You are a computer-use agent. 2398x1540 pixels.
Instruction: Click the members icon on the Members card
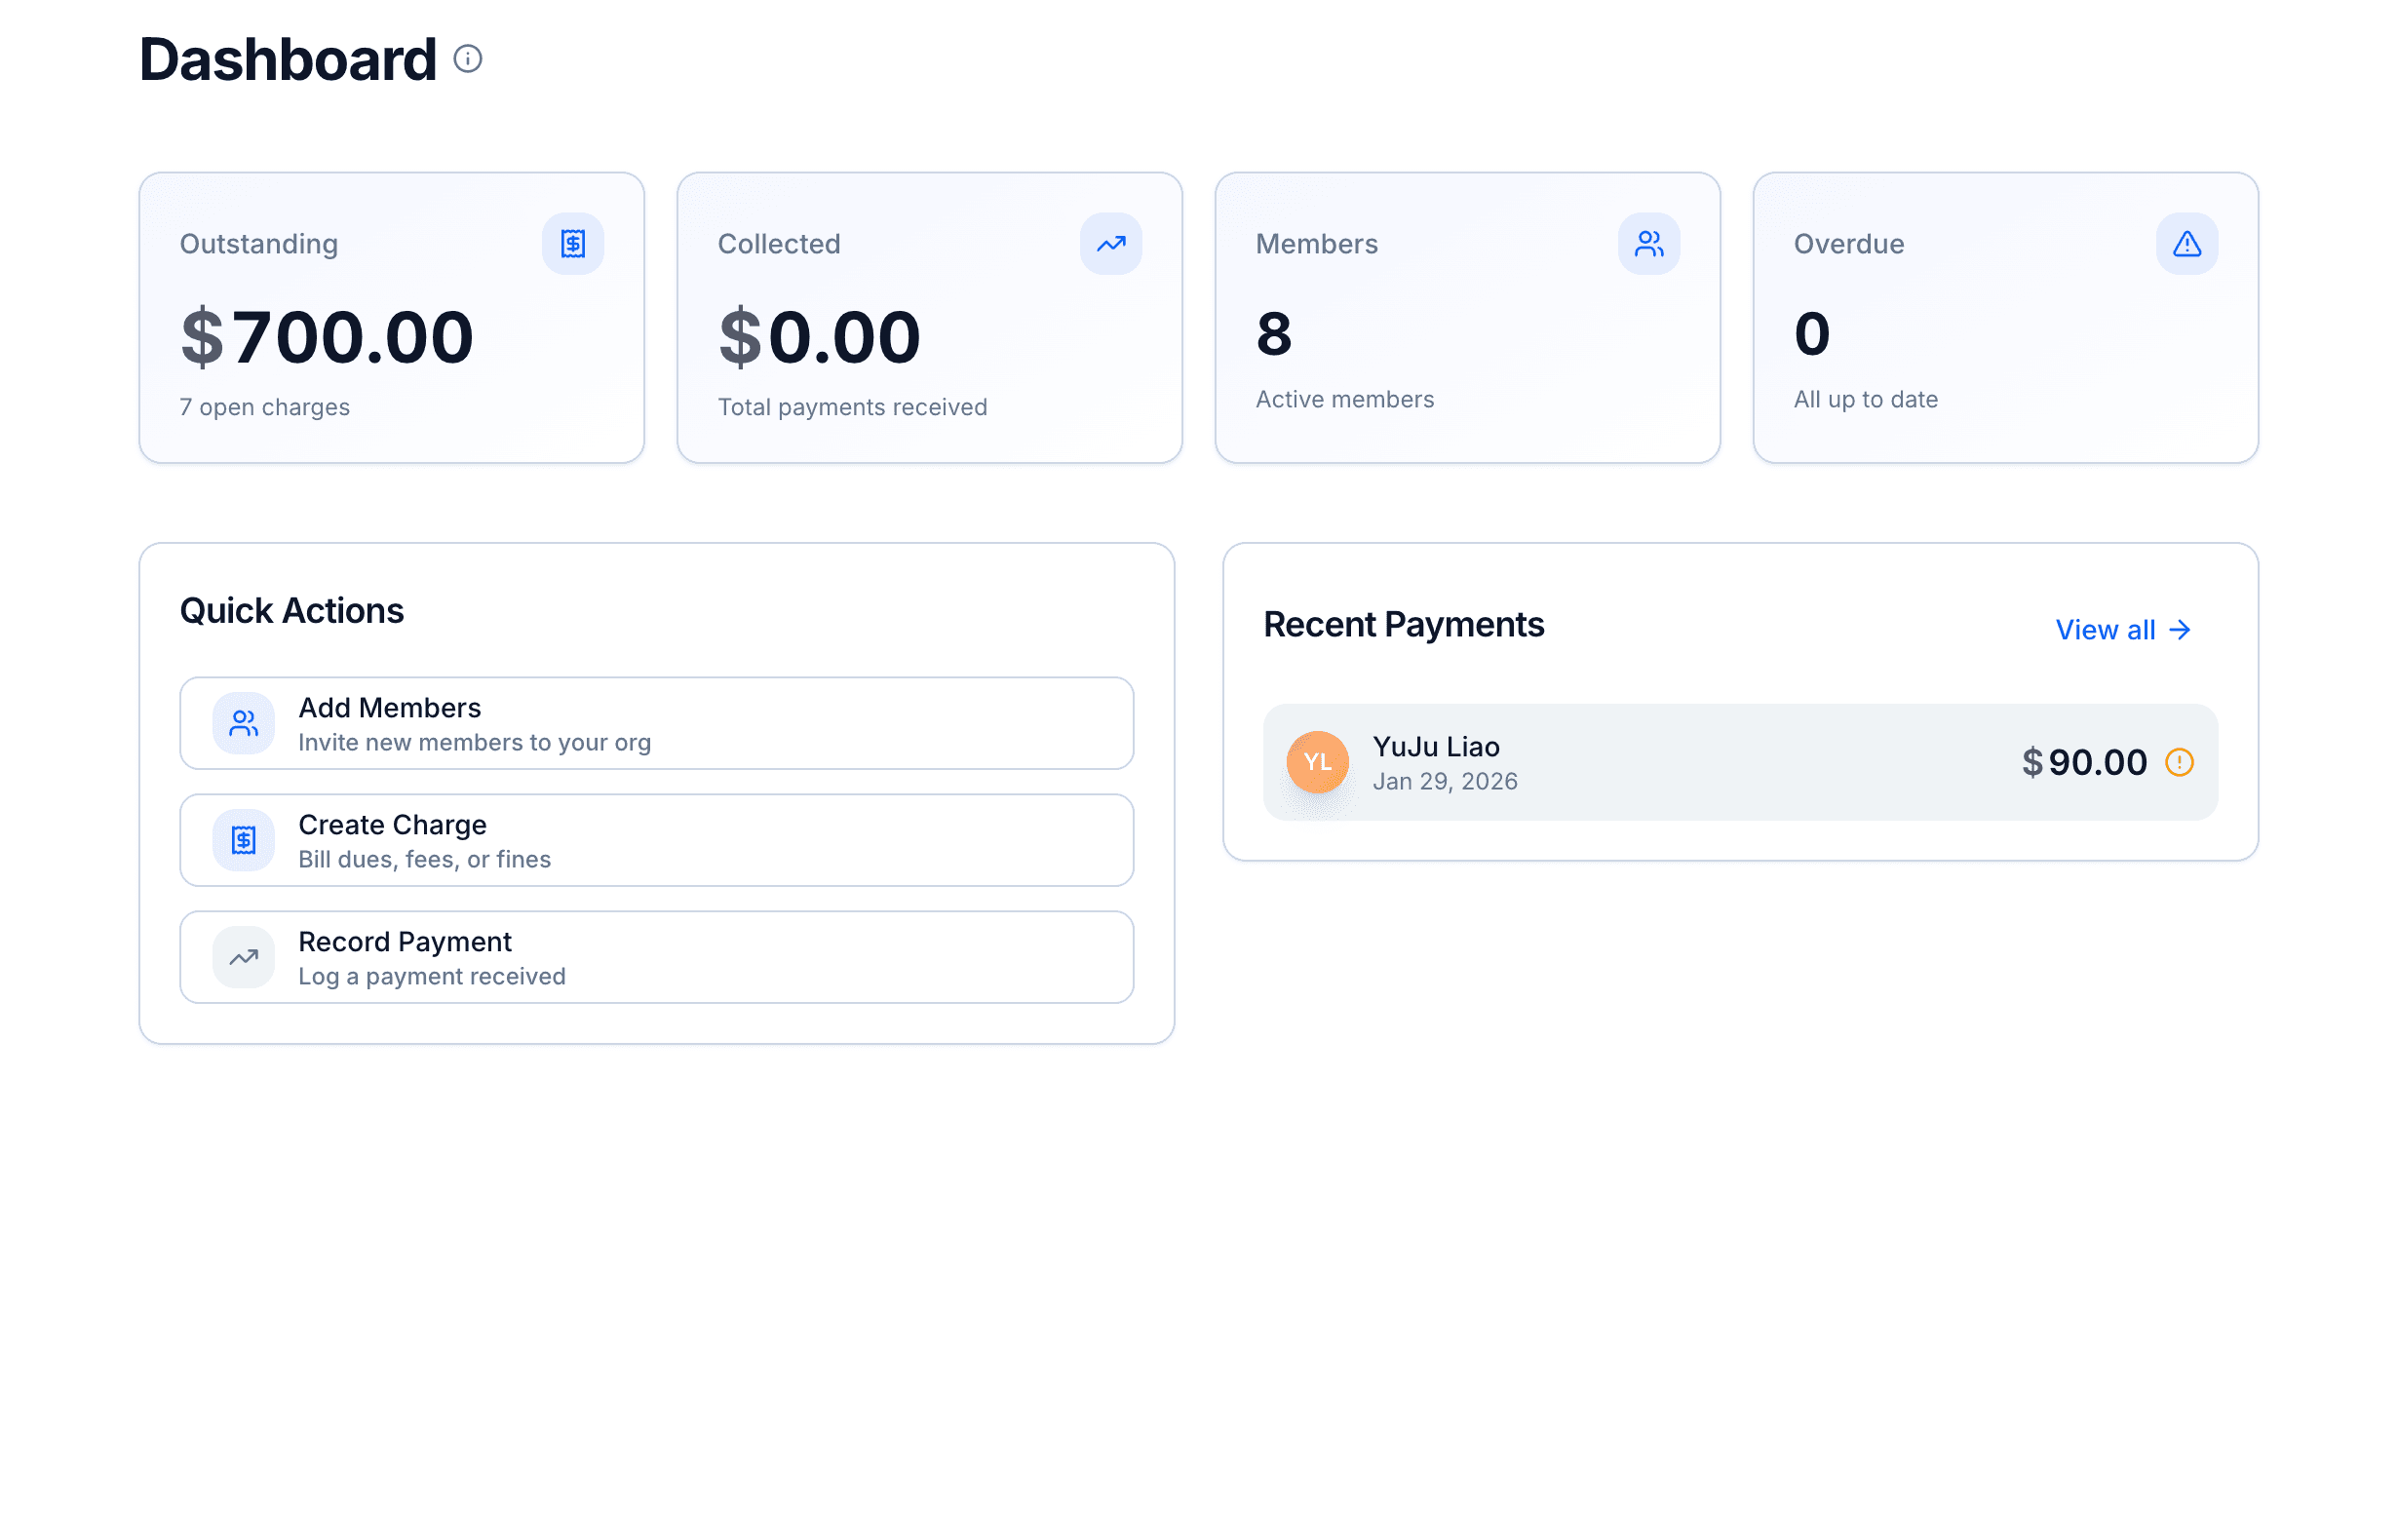[1648, 243]
